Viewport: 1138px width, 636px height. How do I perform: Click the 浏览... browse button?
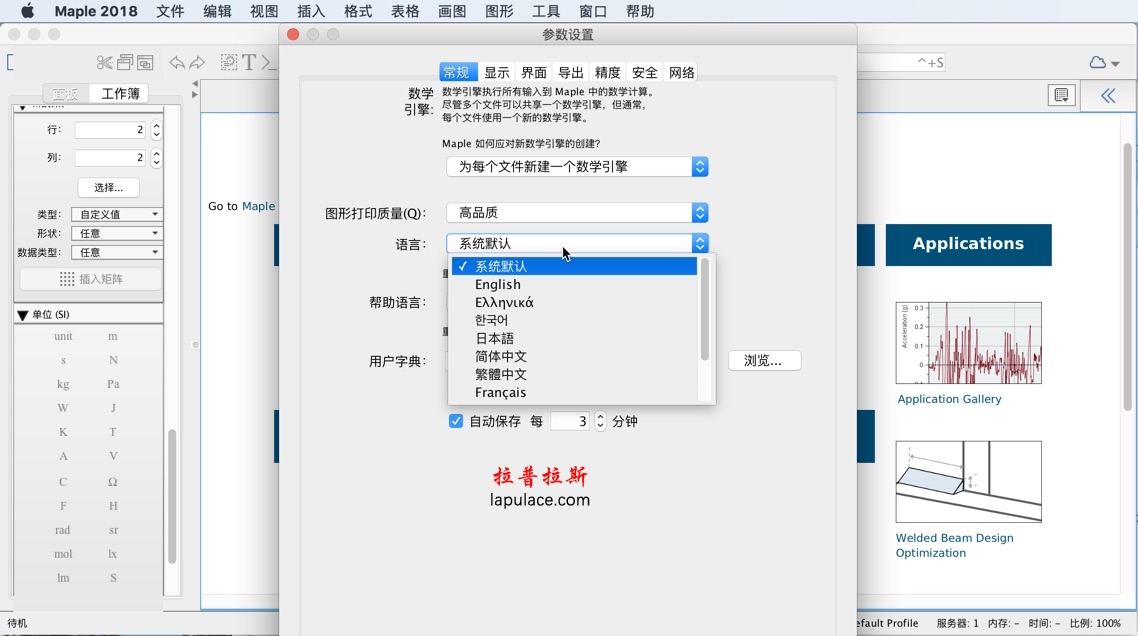click(764, 360)
